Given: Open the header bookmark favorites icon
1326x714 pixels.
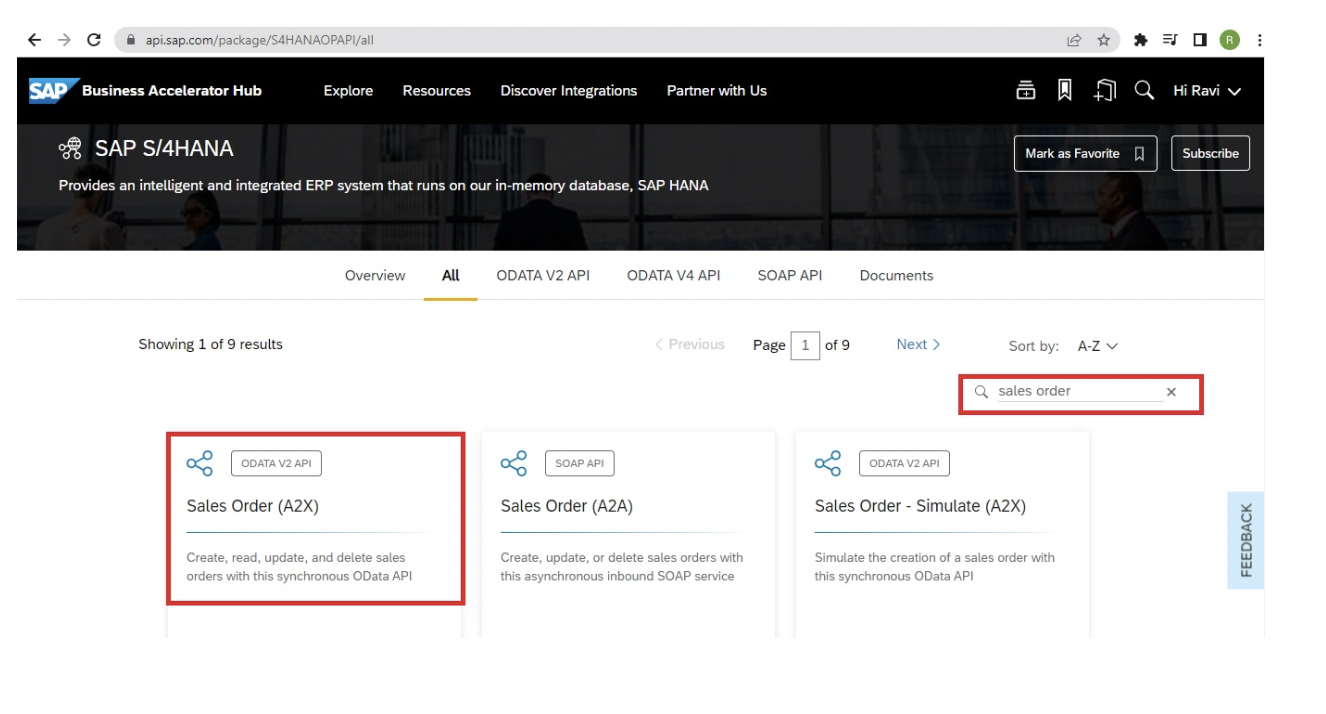Looking at the screenshot, I should [x=1065, y=91].
